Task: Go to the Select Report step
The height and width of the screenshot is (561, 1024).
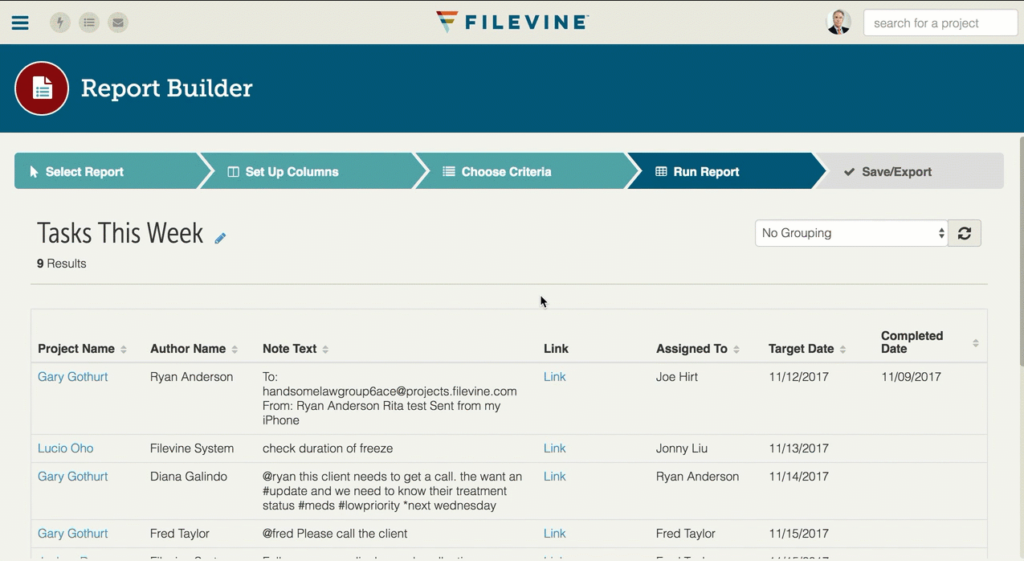Action: pos(108,171)
